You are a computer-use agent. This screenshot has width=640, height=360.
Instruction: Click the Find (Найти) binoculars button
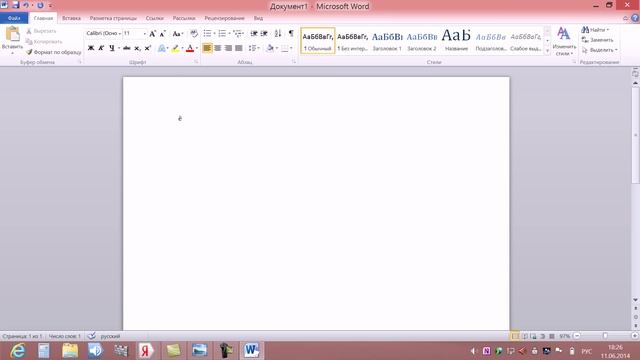[x=595, y=30]
